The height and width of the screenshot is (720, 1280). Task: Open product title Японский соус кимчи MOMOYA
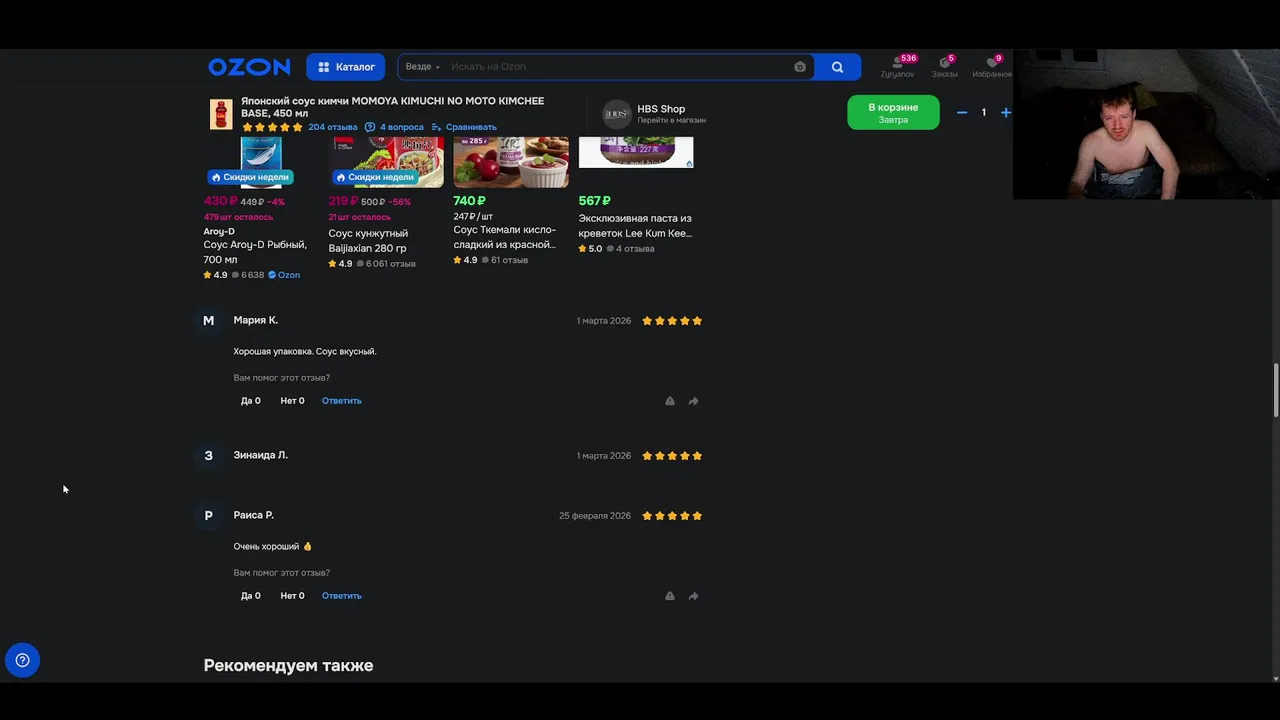(393, 107)
